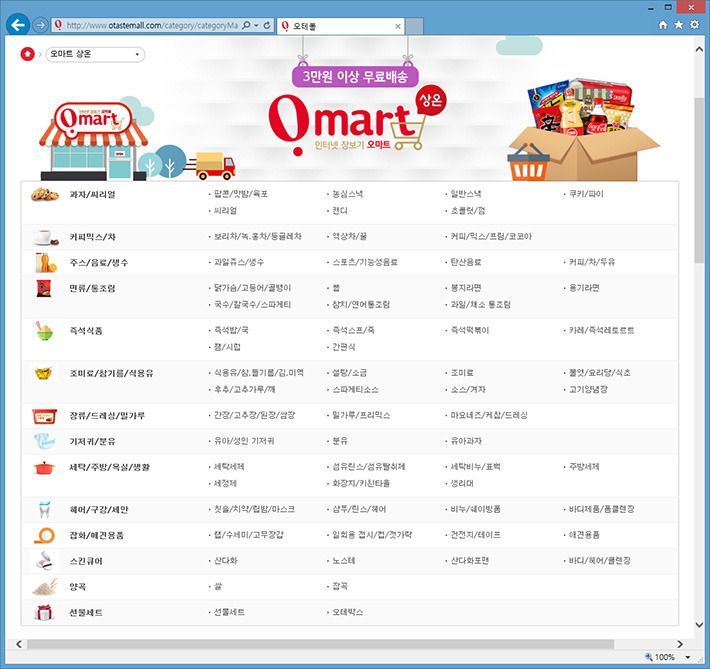
Task: Click the vertical scrollbar down arrow
Action: 699,625
